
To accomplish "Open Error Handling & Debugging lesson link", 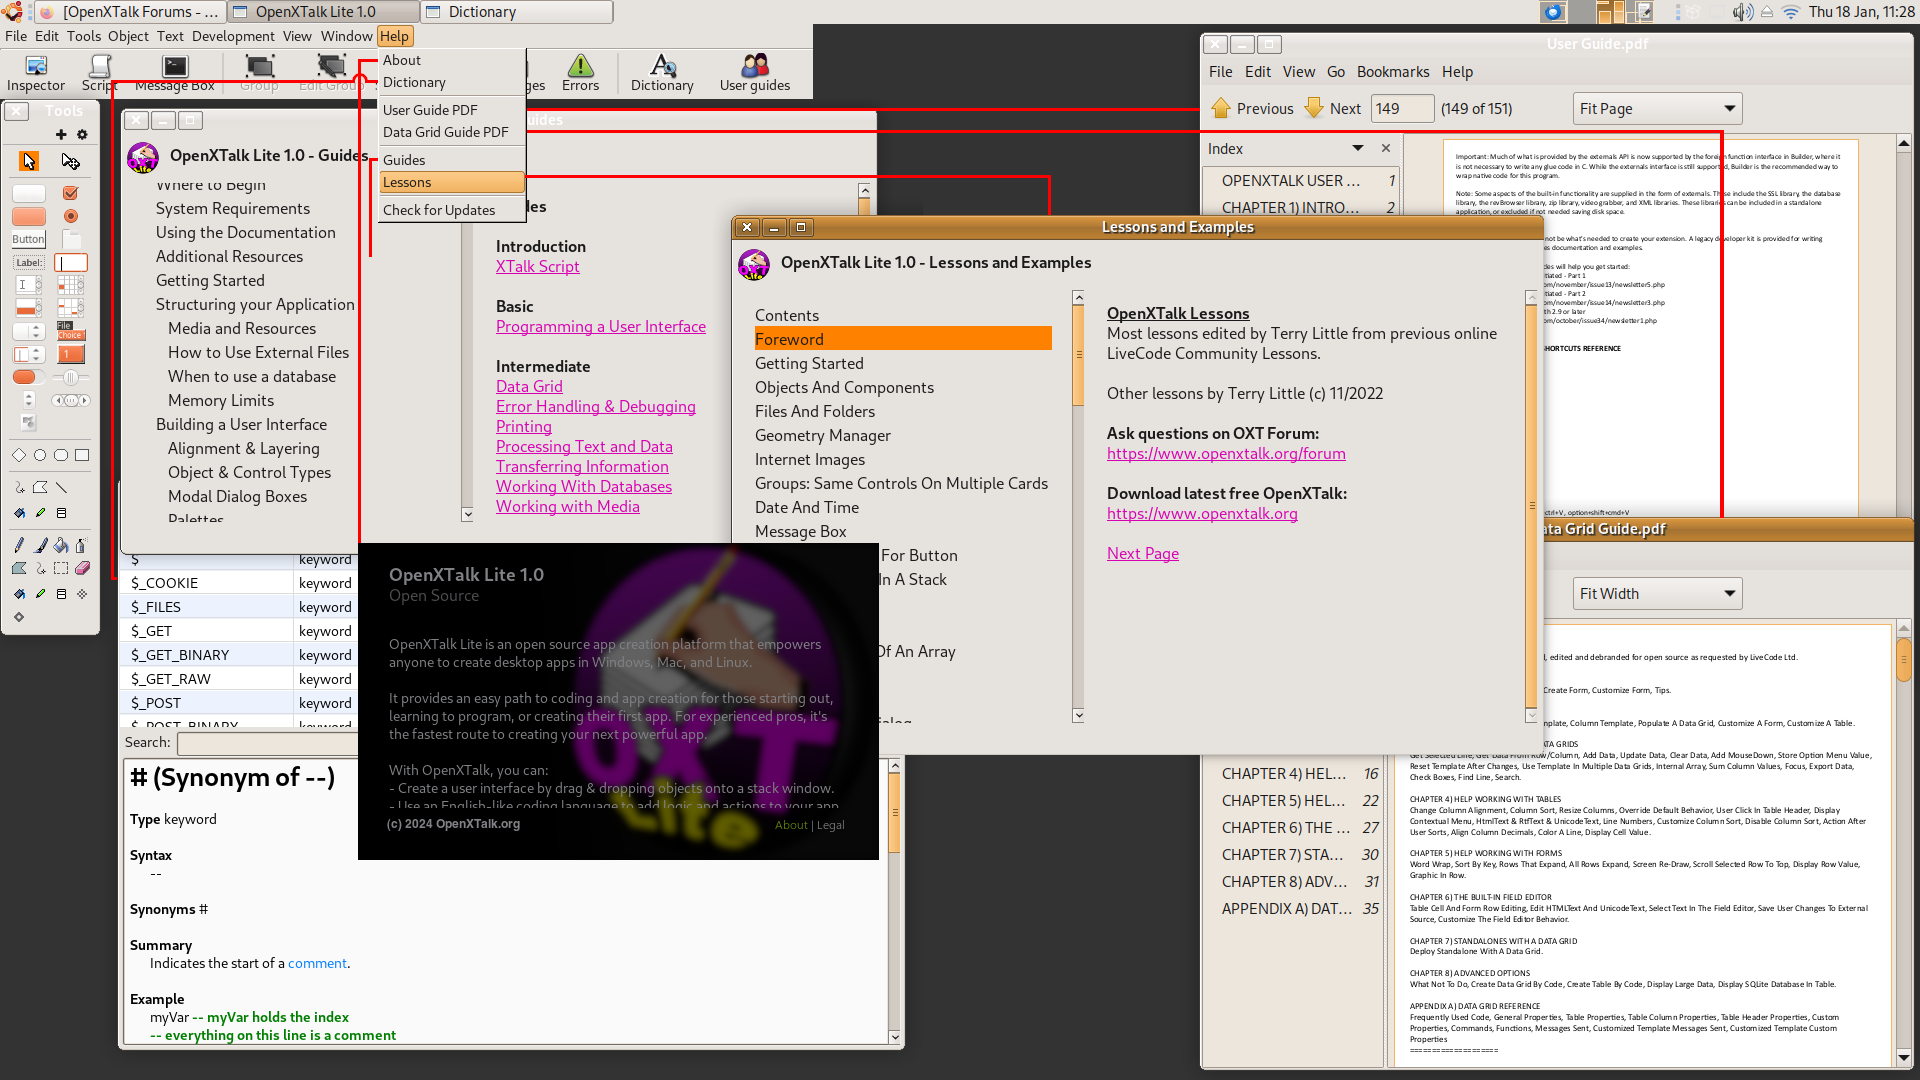I will [x=596, y=406].
